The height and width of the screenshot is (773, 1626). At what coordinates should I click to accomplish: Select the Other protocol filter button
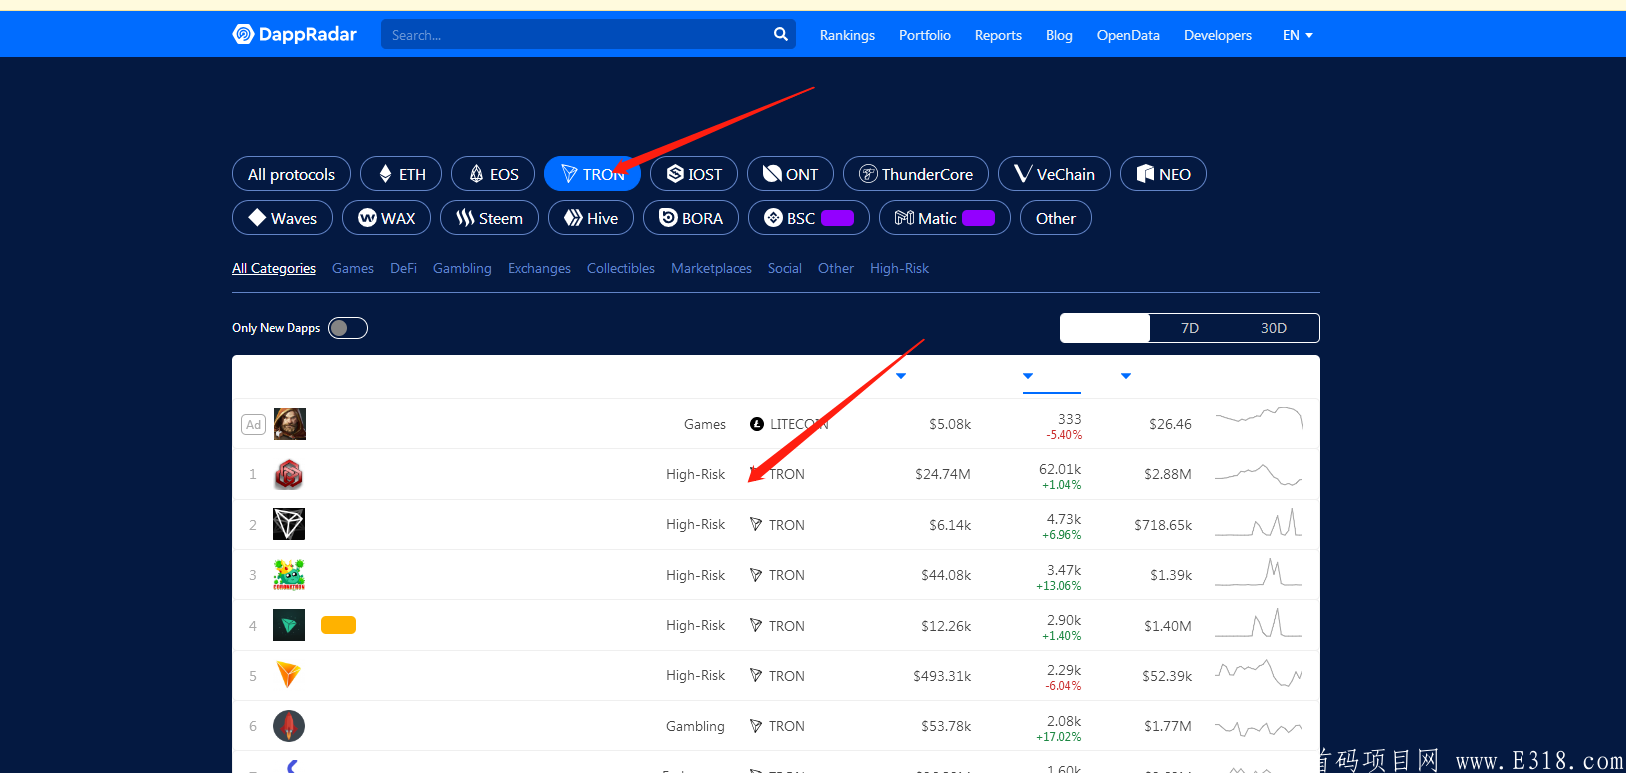[1056, 218]
